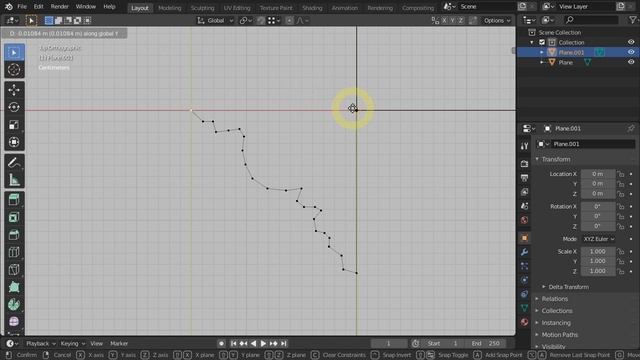Expand the Delta Transform panel
Viewport: 640px width, 360px height.
[568, 287]
